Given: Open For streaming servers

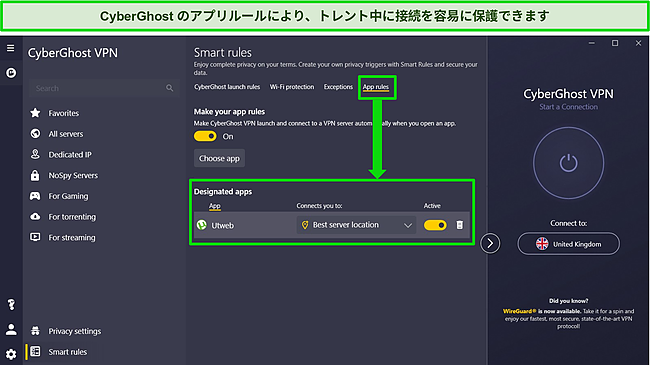Looking at the screenshot, I should coord(72,237).
